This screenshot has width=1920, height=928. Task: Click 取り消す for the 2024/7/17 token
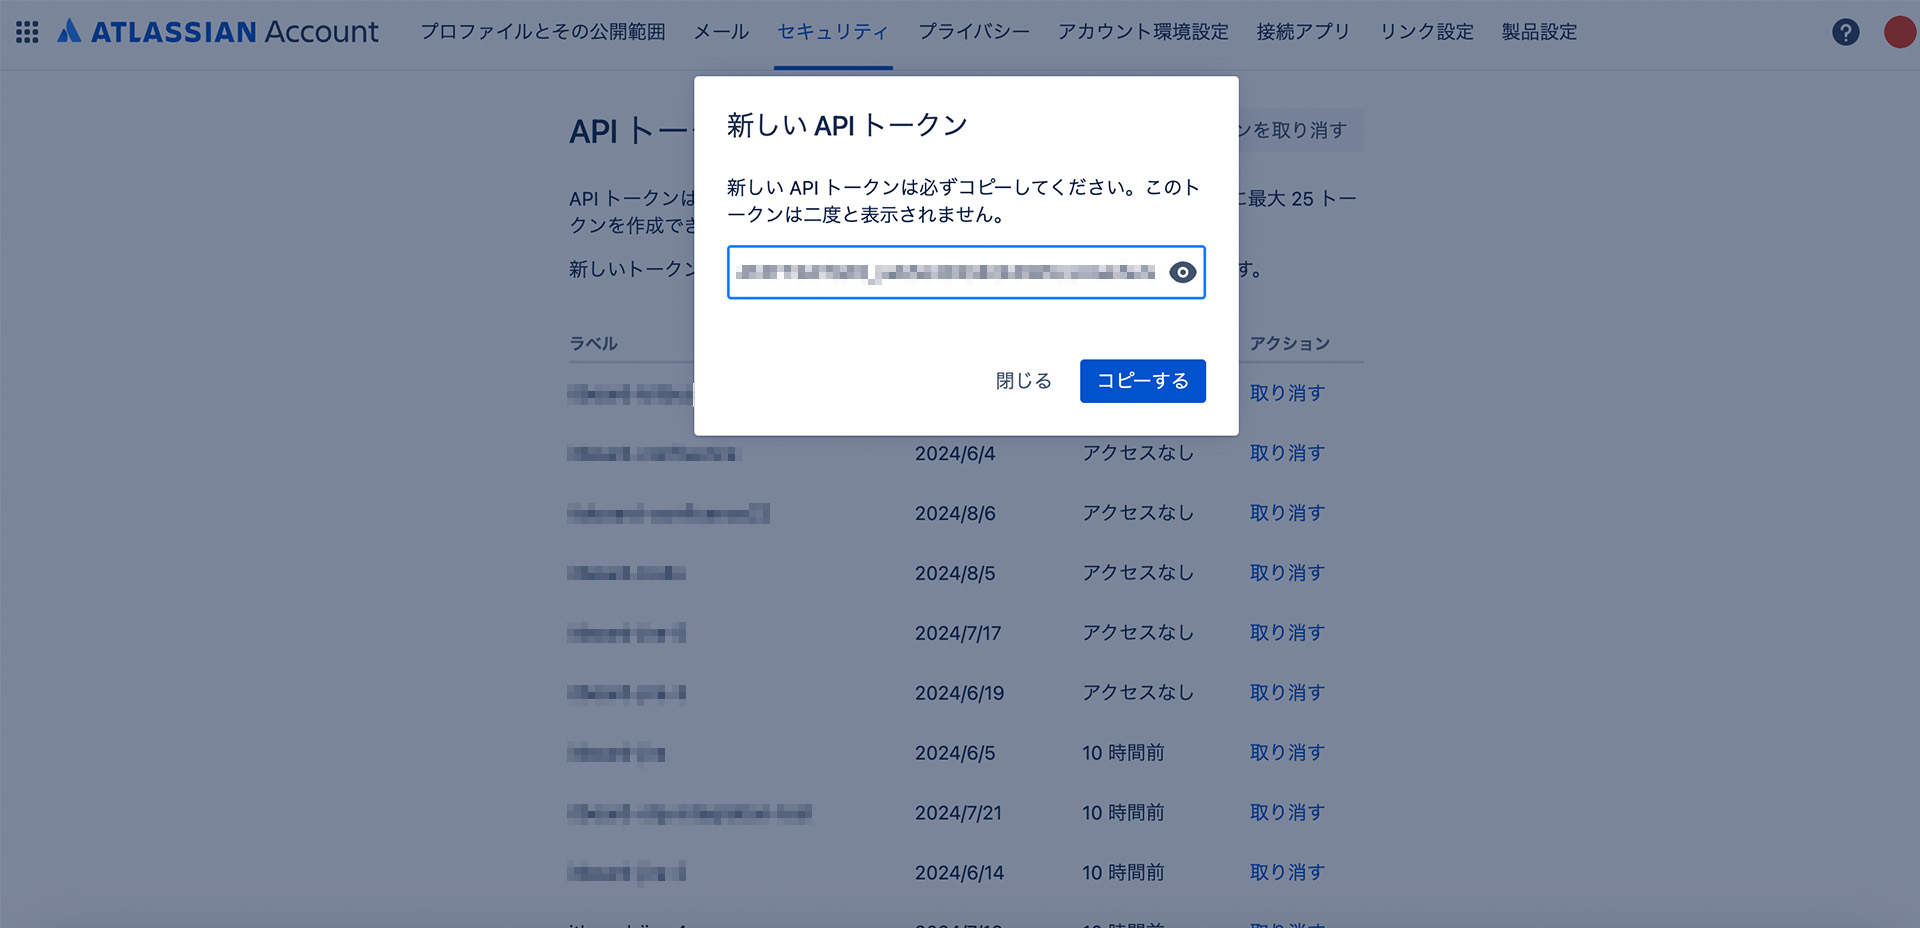click(x=1286, y=633)
